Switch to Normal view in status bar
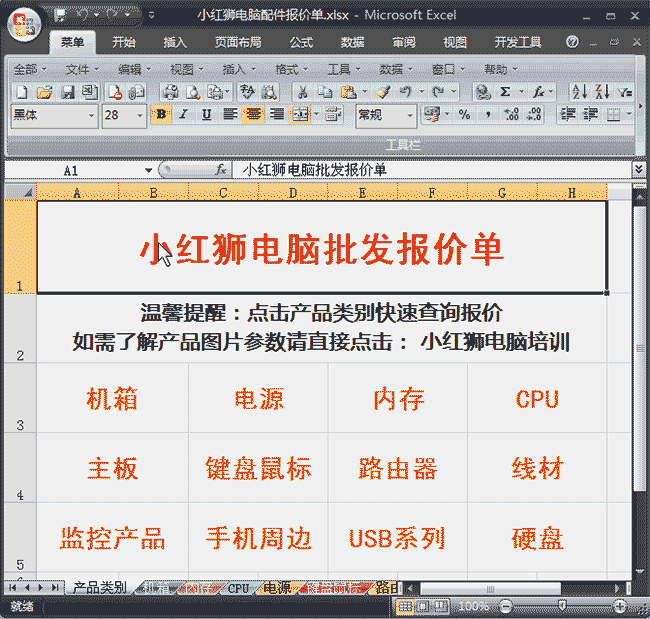The height and width of the screenshot is (619, 650). 405,607
